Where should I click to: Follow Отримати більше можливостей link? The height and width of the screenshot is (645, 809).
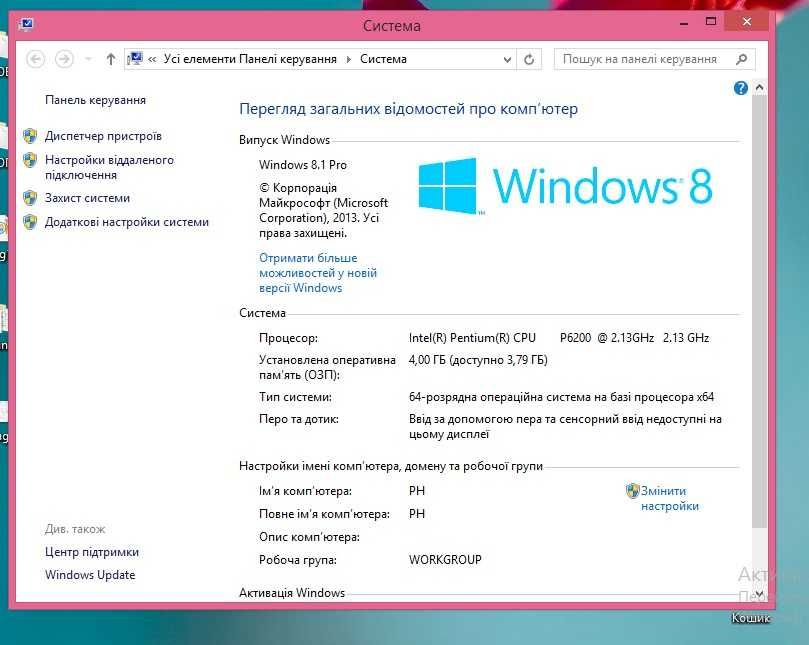tap(318, 272)
